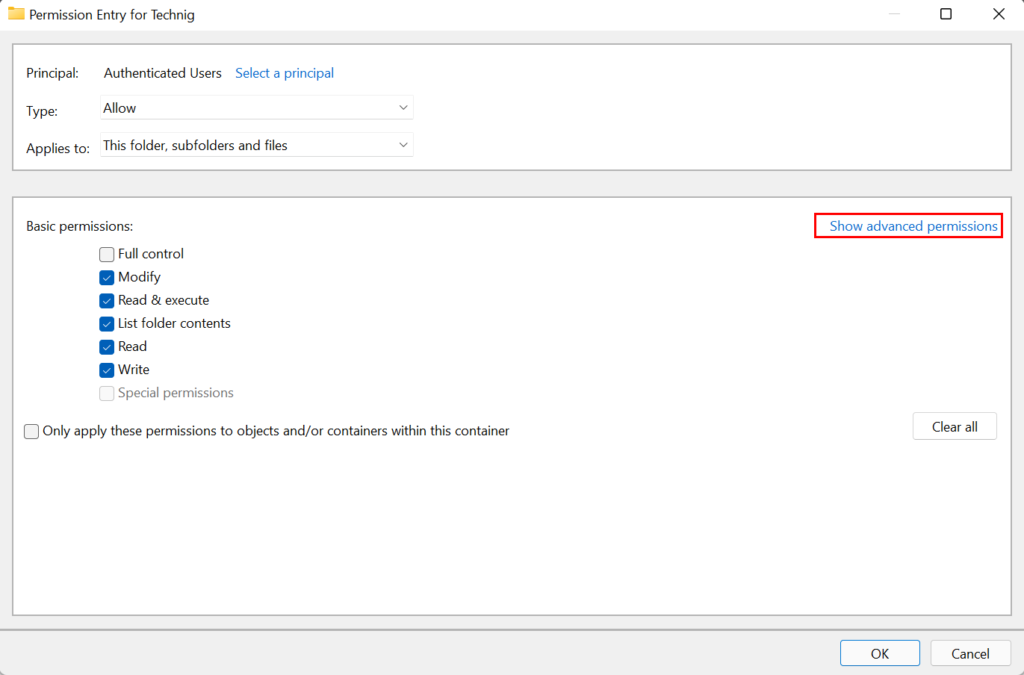
Task: Uncheck the Modify permission
Action: pos(107,277)
